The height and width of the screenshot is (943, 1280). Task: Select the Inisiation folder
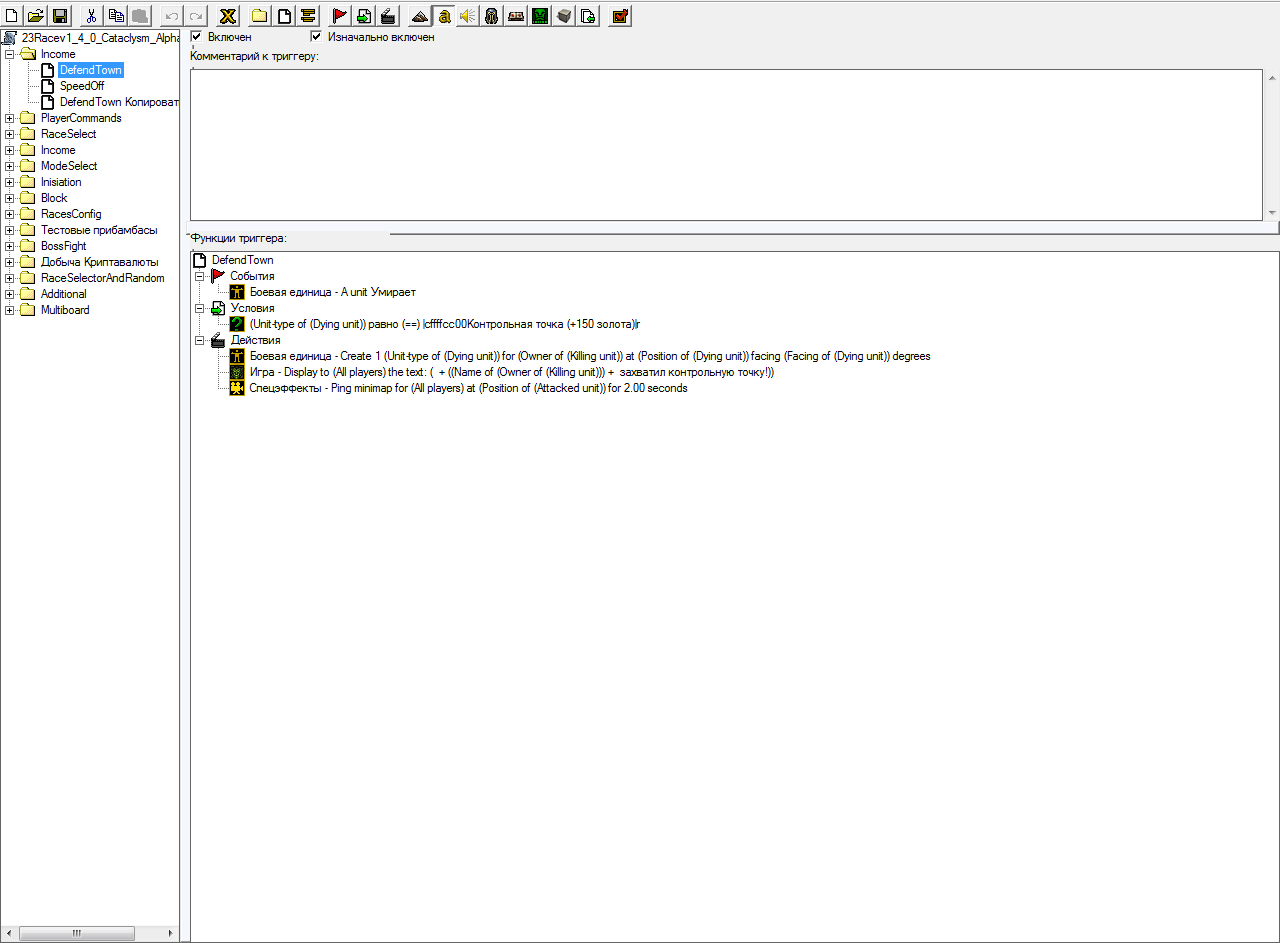(x=61, y=182)
